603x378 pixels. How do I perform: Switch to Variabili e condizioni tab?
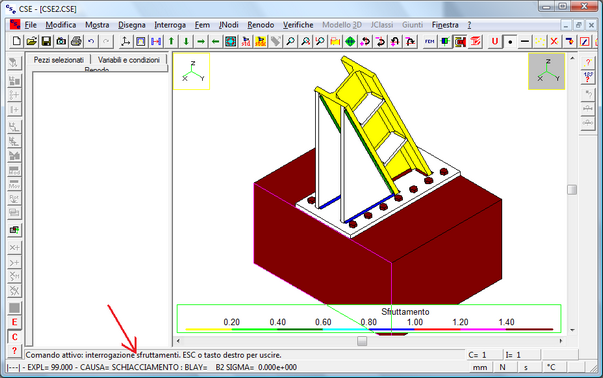pos(128,60)
